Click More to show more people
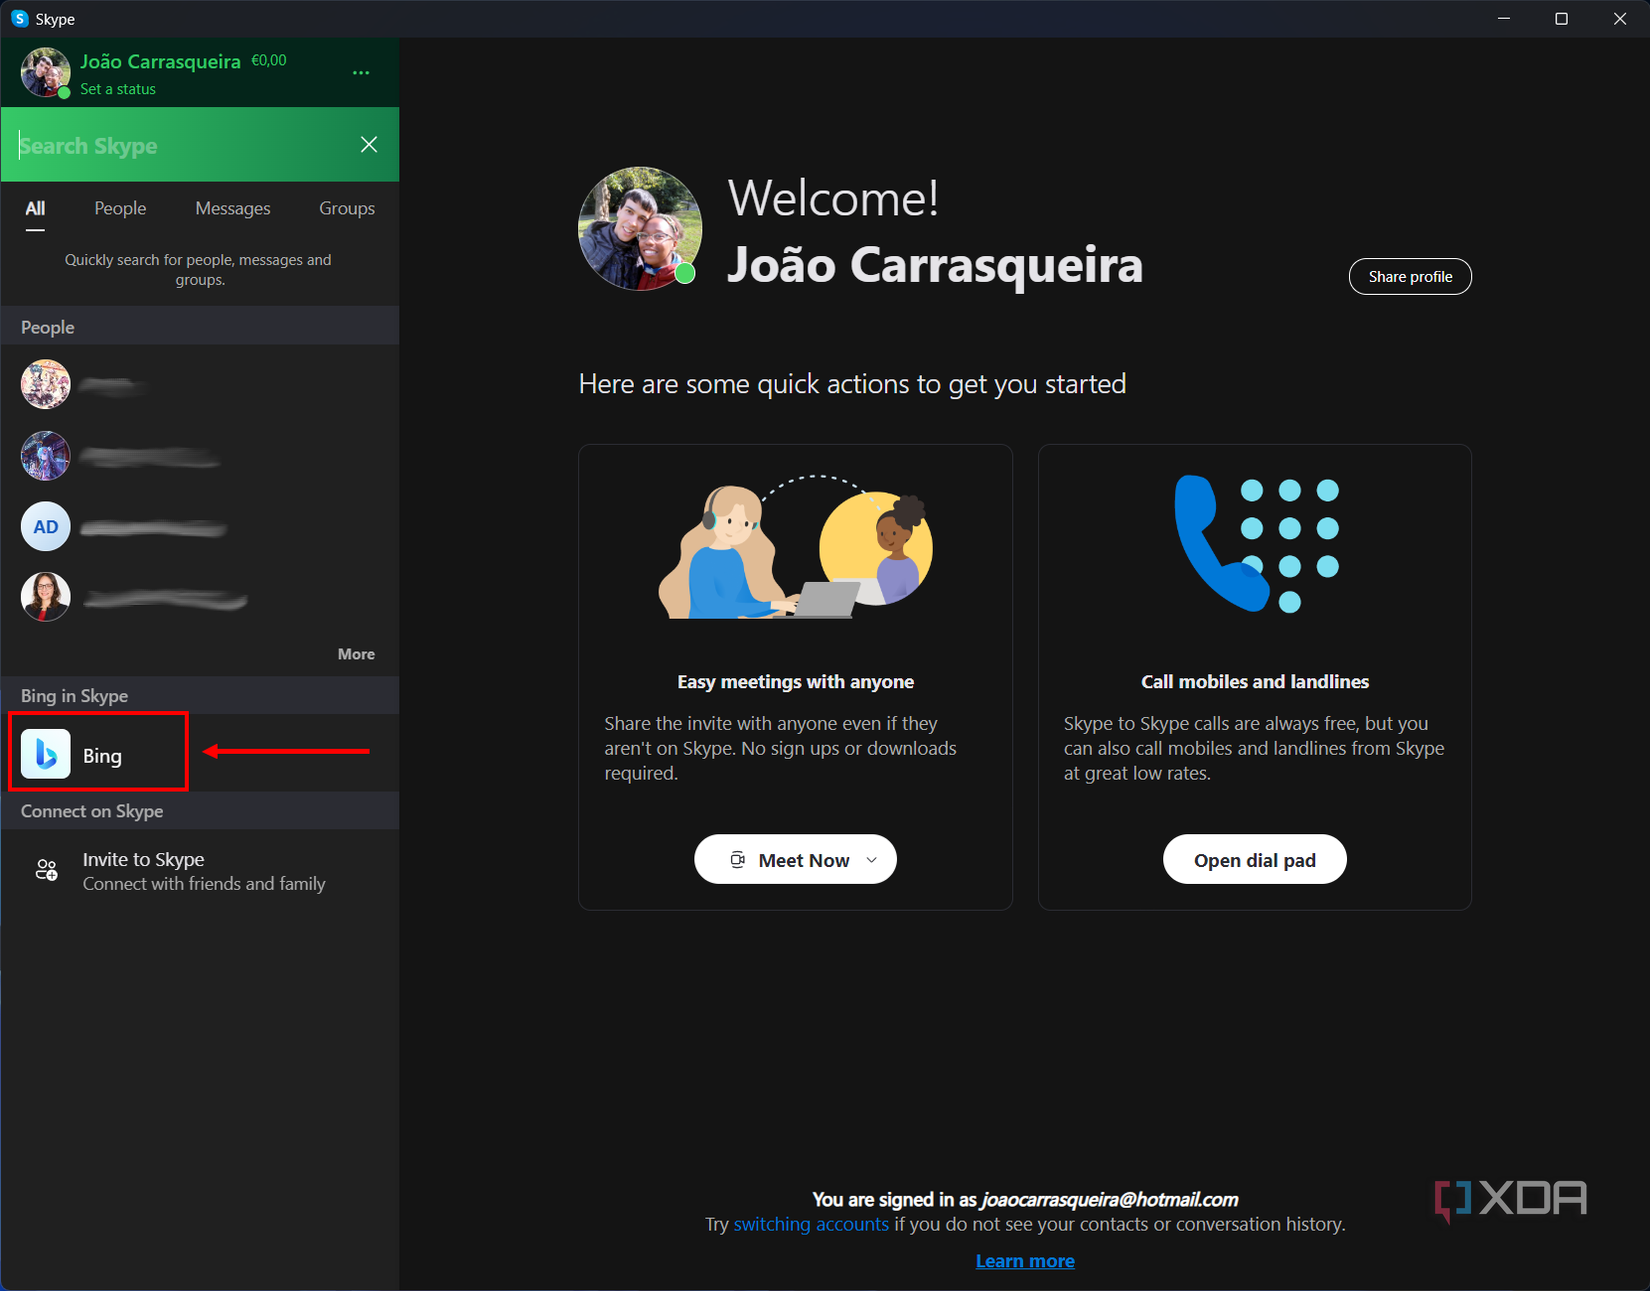Image resolution: width=1650 pixels, height=1291 pixels. (x=356, y=654)
